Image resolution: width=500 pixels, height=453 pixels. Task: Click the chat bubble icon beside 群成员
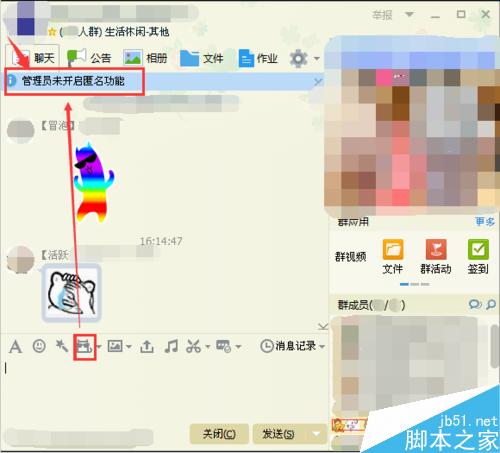475,304
